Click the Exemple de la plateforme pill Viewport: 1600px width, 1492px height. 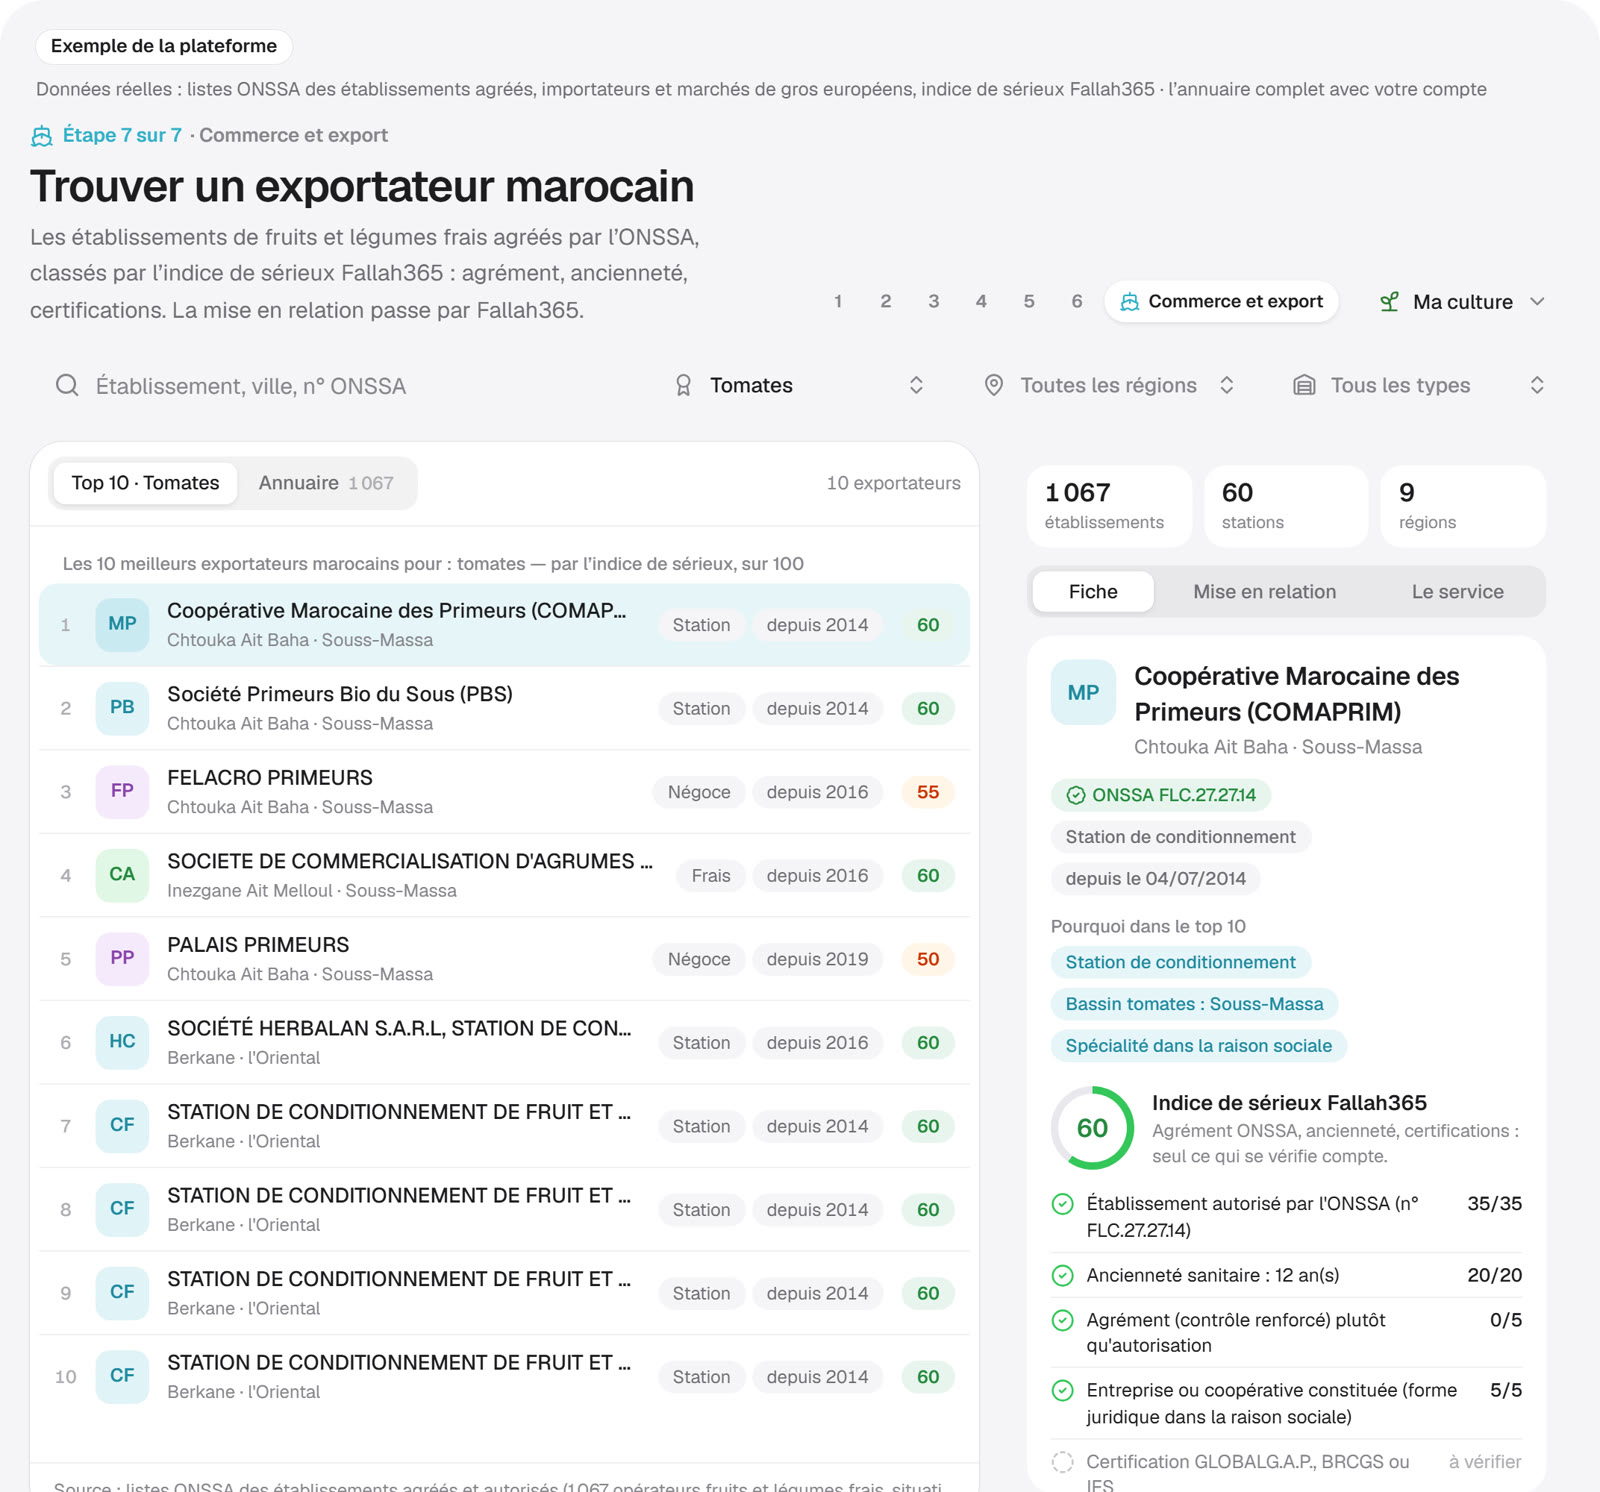pyautogui.click(x=164, y=46)
